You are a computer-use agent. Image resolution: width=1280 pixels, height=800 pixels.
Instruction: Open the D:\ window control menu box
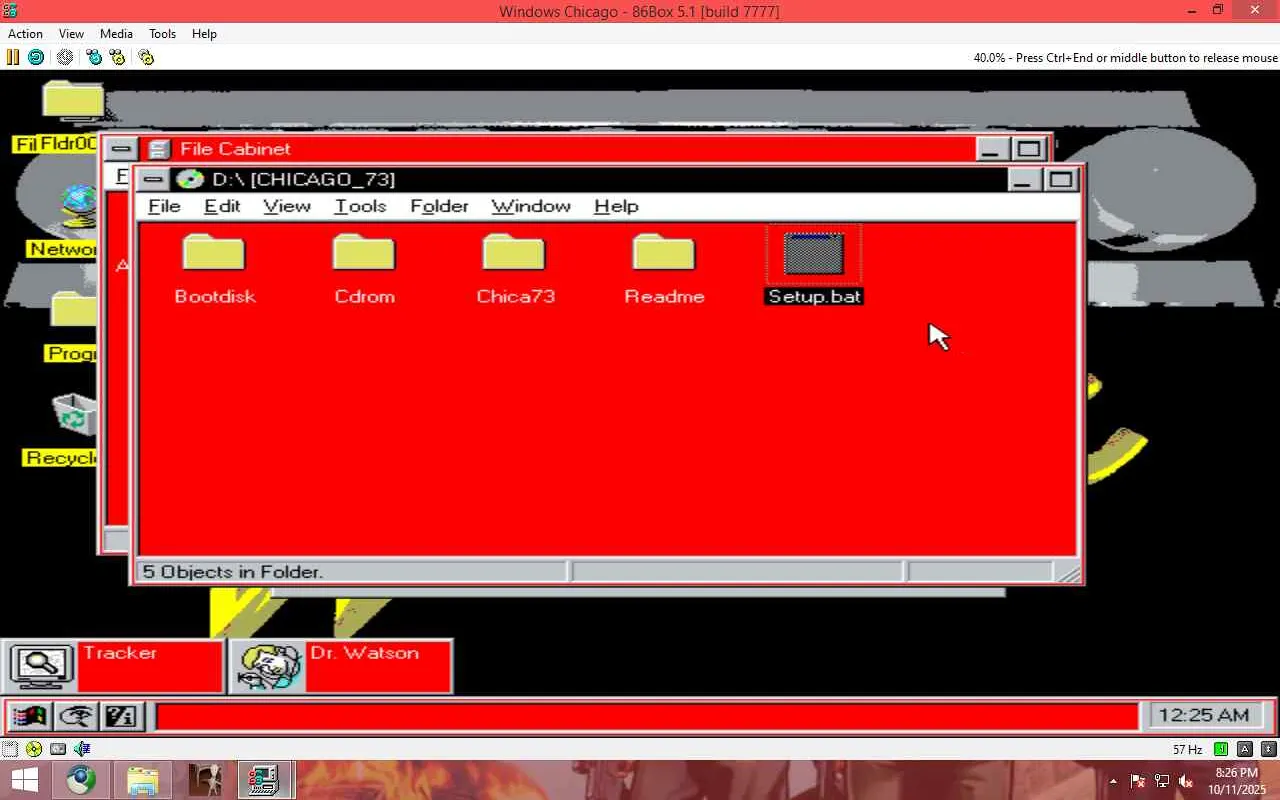pyautogui.click(x=153, y=179)
